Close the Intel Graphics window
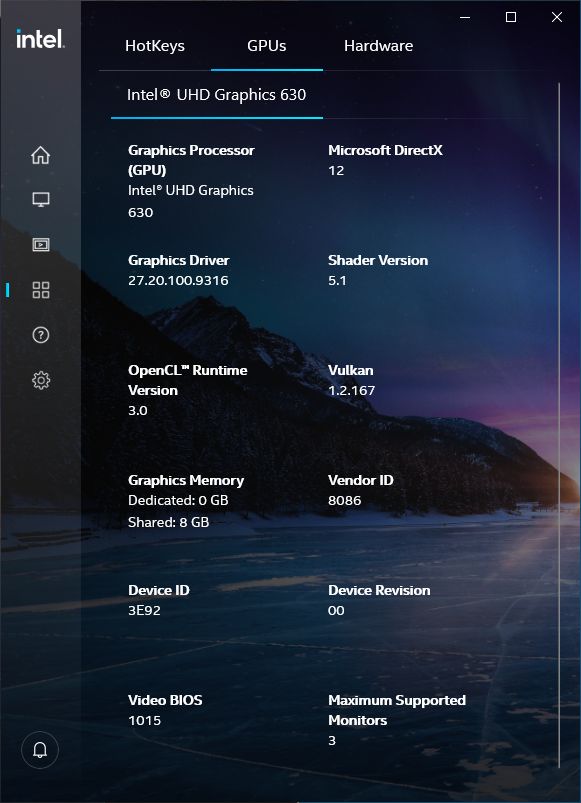581x803 pixels. (x=557, y=17)
